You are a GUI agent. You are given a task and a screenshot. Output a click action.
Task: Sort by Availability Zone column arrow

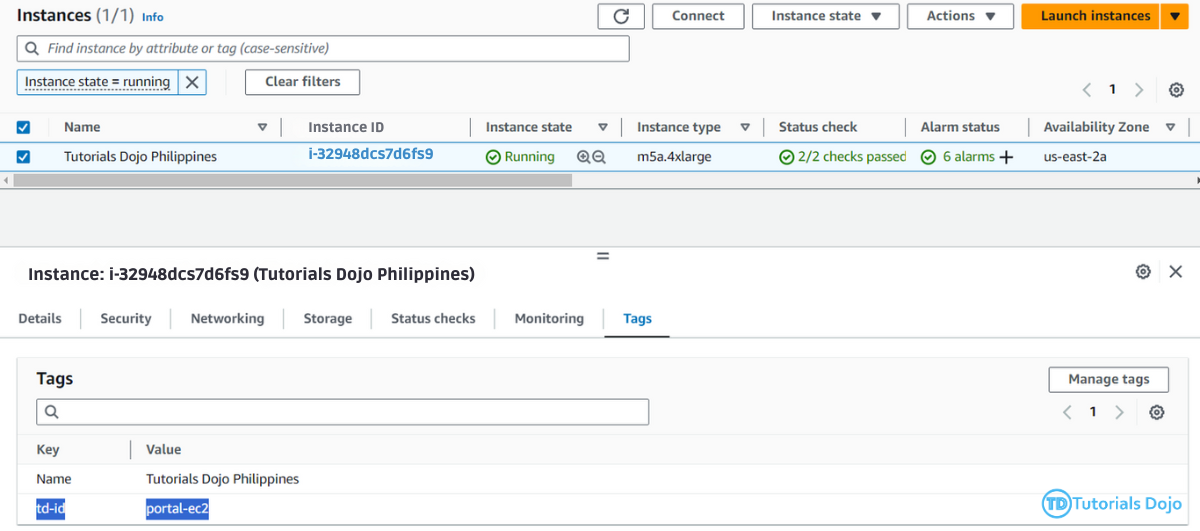(1170, 127)
